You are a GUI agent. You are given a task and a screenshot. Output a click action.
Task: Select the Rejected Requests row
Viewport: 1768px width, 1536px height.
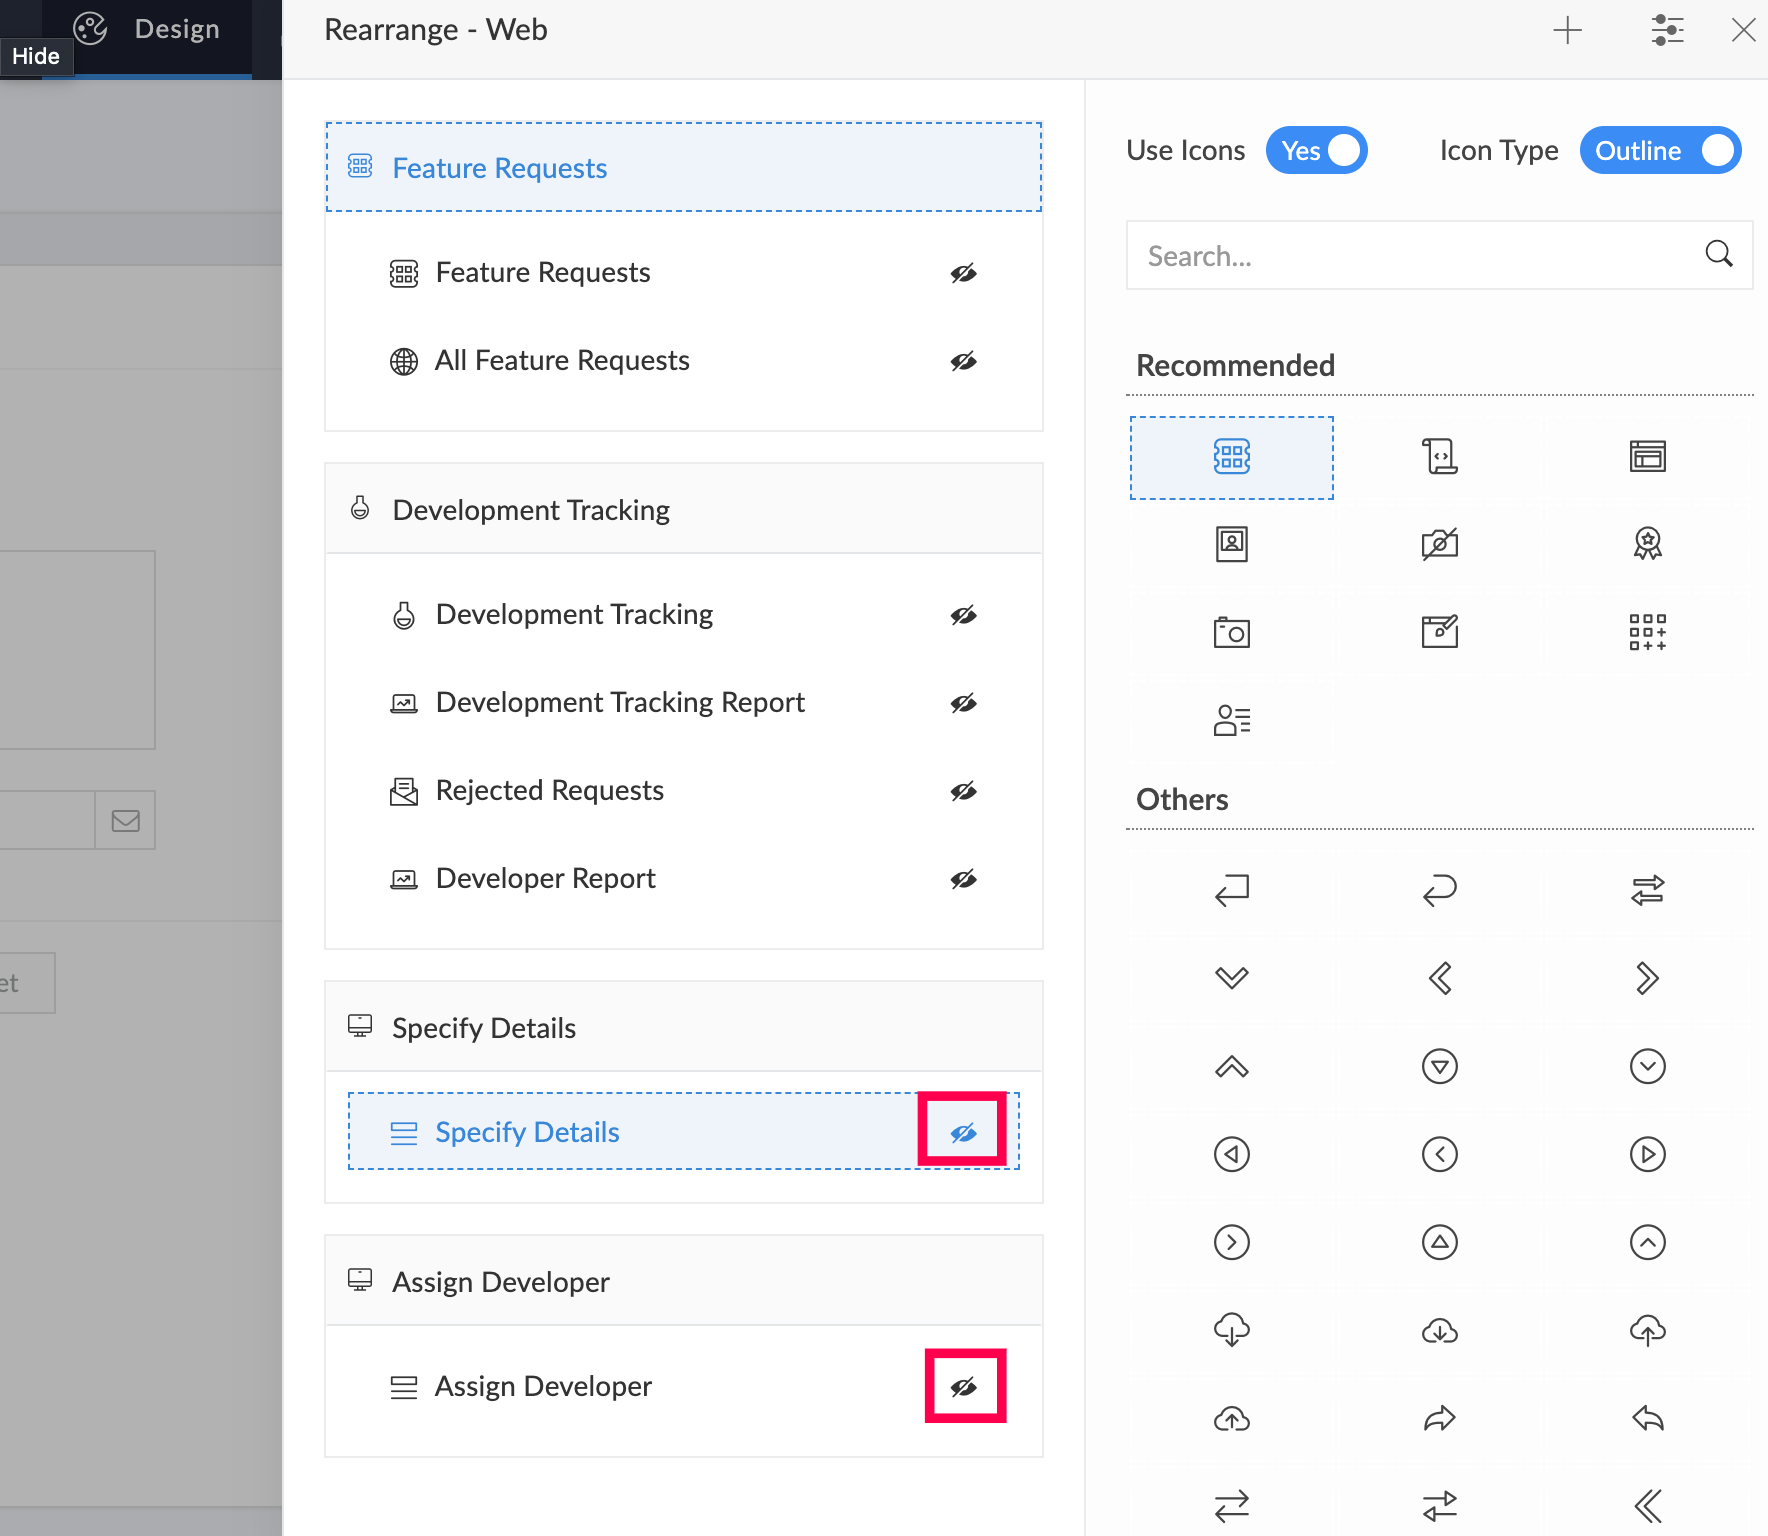click(684, 791)
